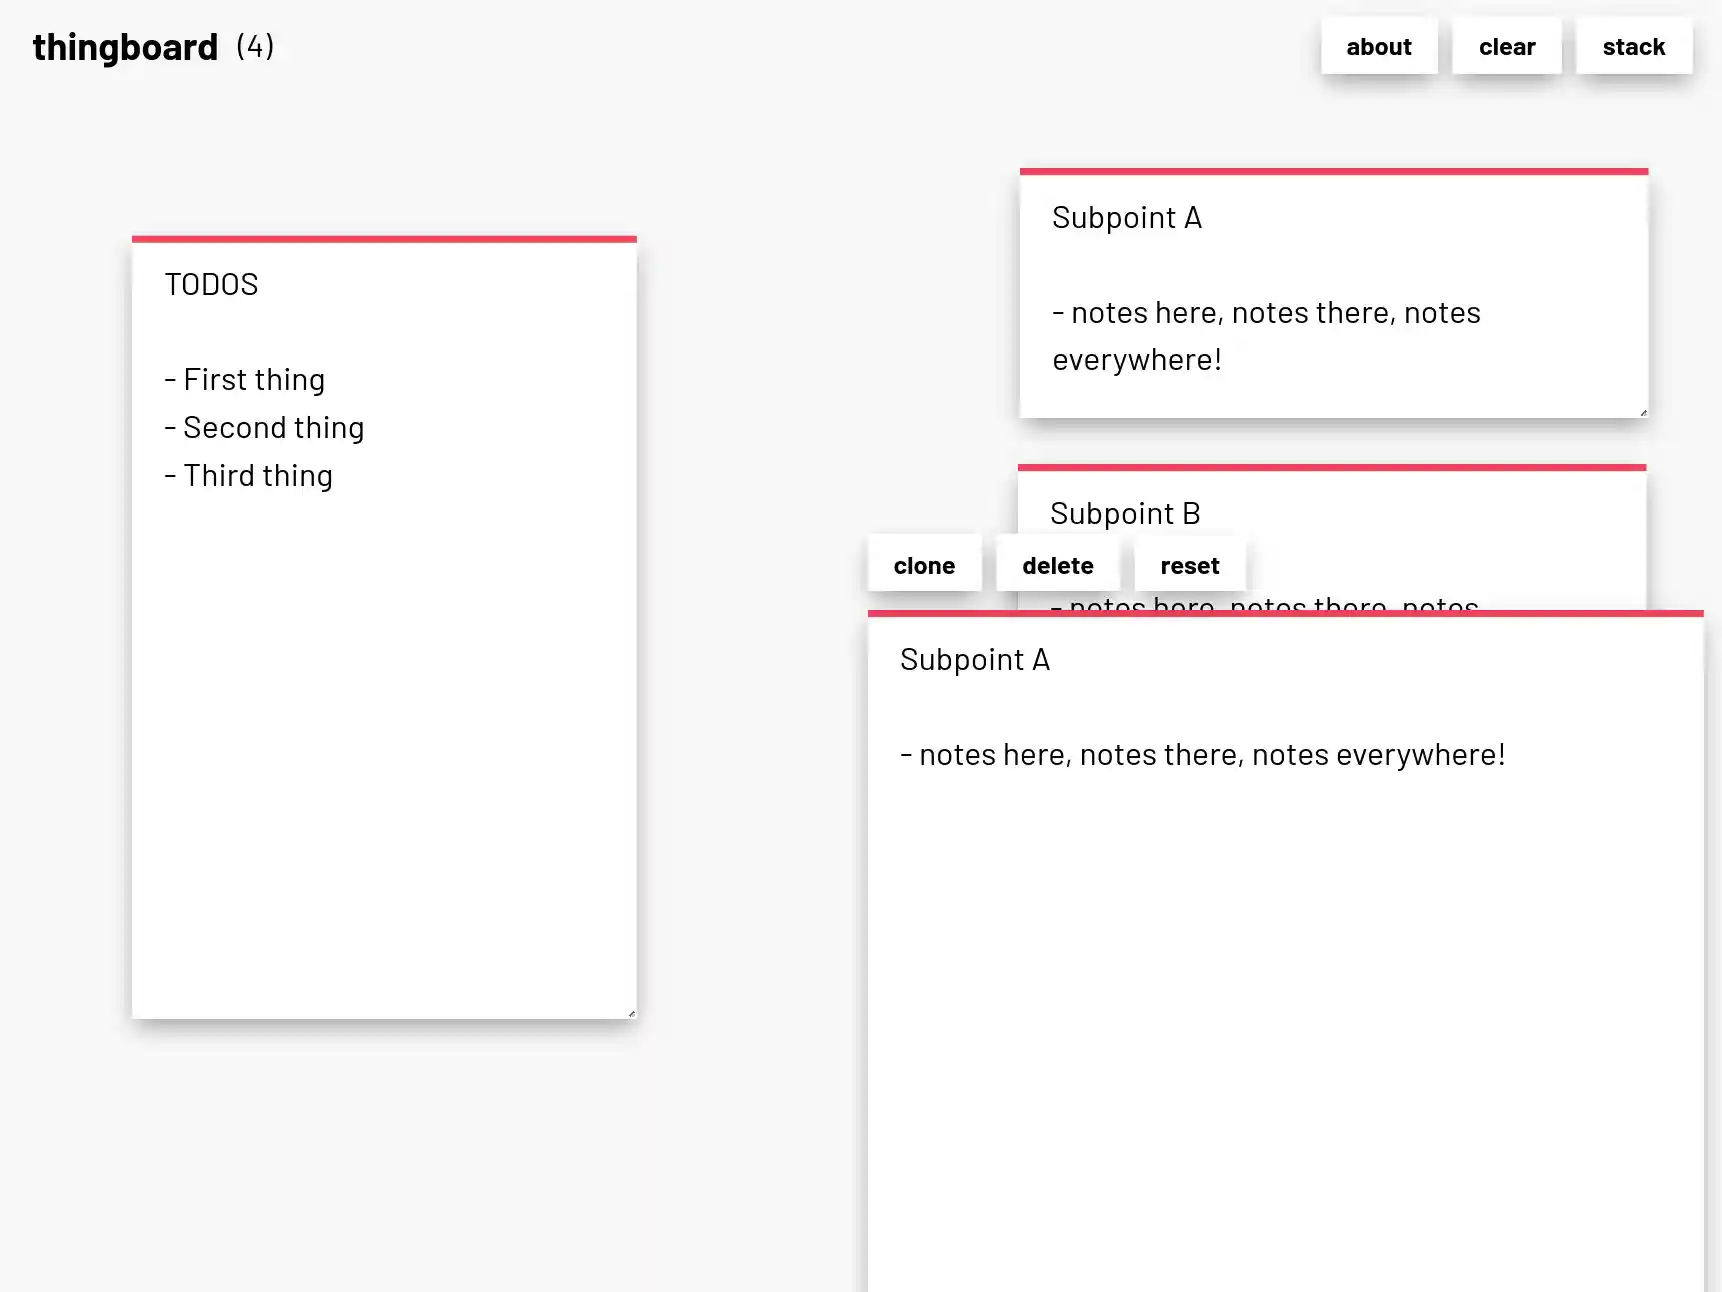The height and width of the screenshot is (1292, 1722).
Task: Click the pink header bar of the large Subpoint A note
Action: (x=1285, y=614)
